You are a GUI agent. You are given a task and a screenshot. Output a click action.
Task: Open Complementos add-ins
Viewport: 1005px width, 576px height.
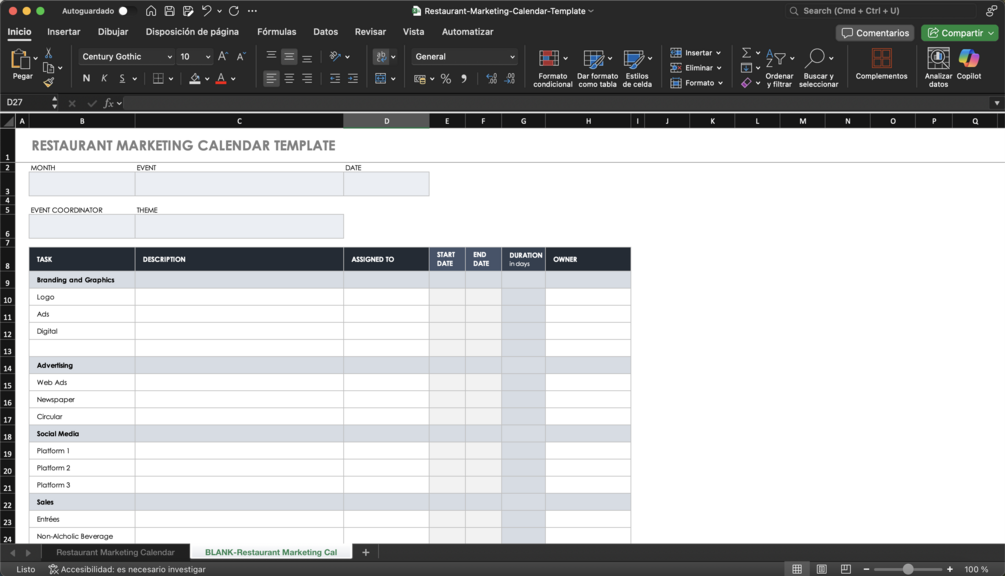tap(881, 64)
